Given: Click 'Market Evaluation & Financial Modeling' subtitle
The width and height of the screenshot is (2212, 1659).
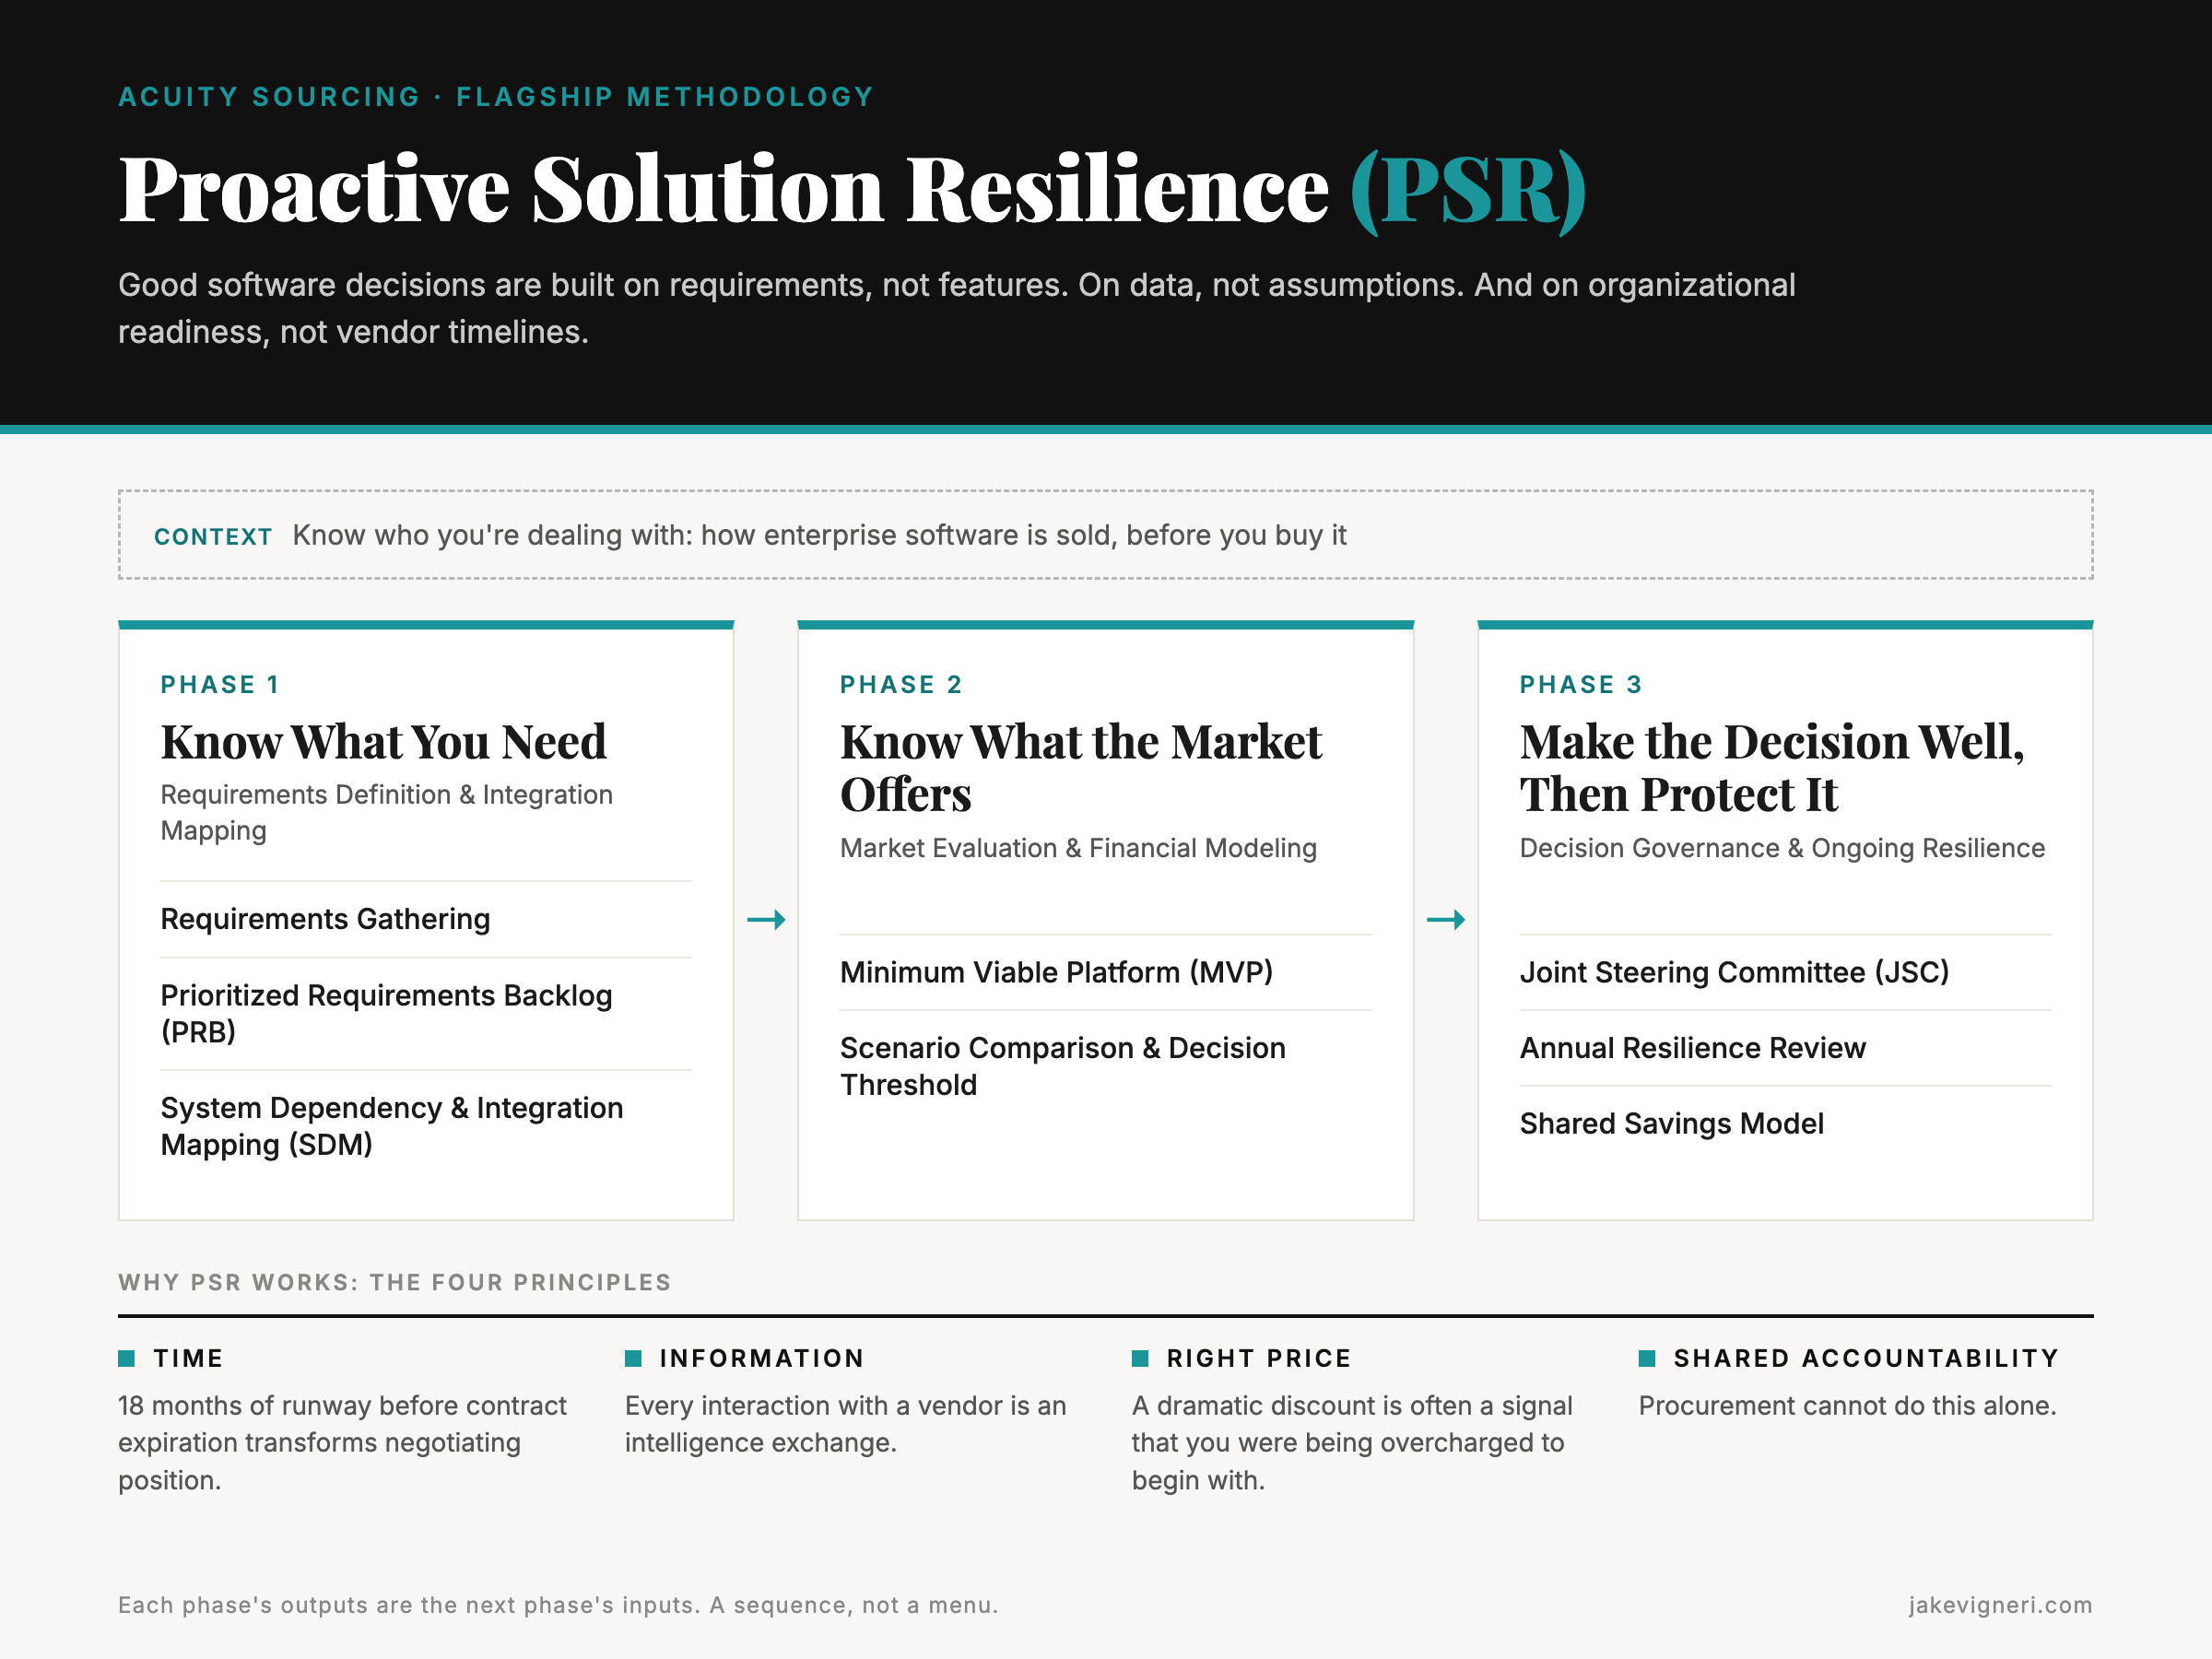Looking at the screenshot, I should click(1078, 848).
